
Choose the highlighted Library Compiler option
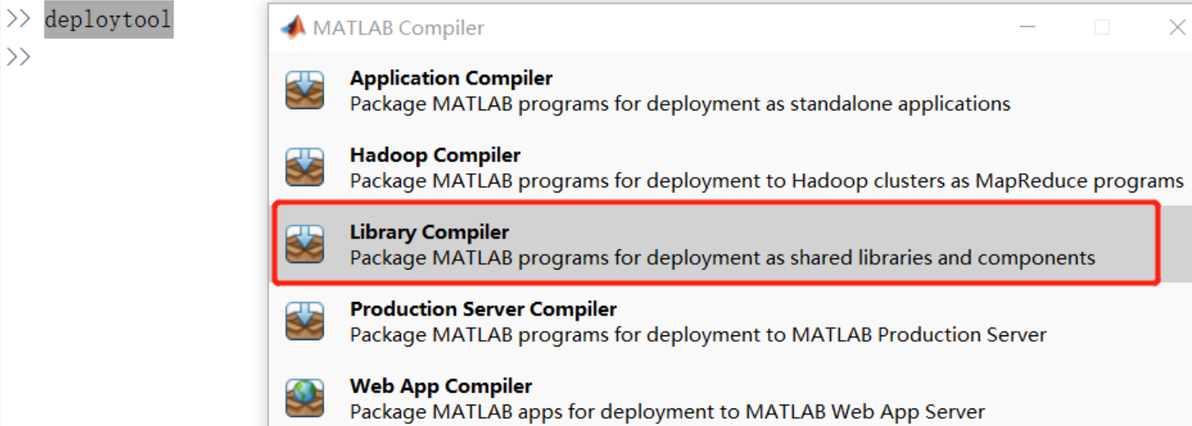[429, 232]
